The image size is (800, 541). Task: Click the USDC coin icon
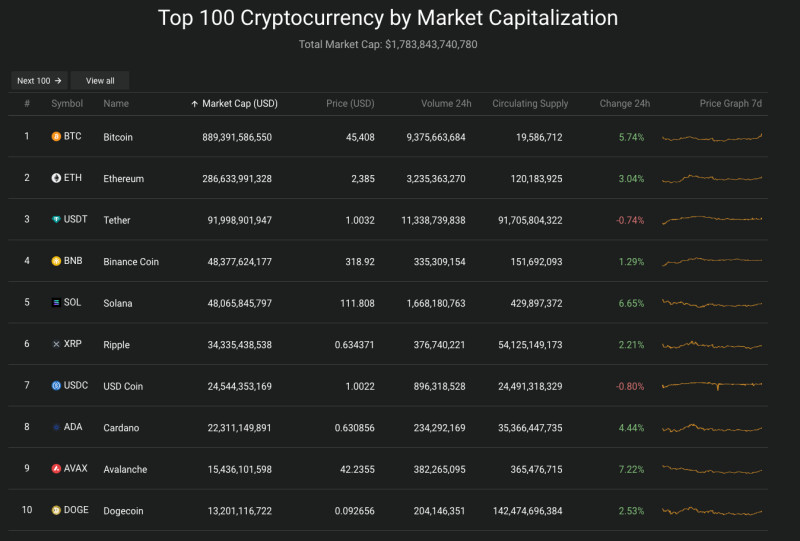pyautogui.click(x=56, y=385)
